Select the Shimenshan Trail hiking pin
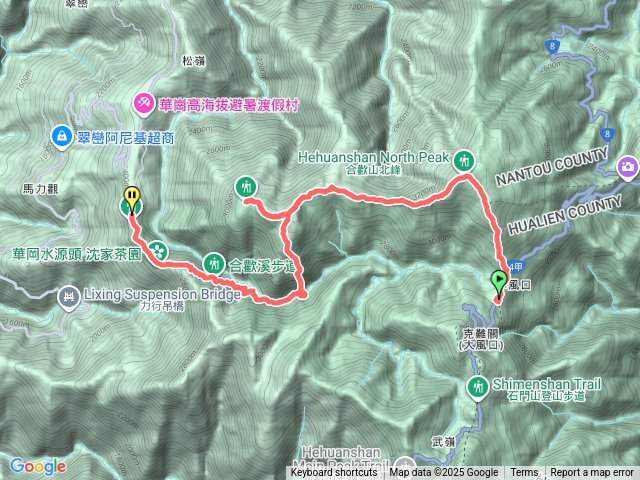This screenshot has width=640, height=480. coord(478,388)
